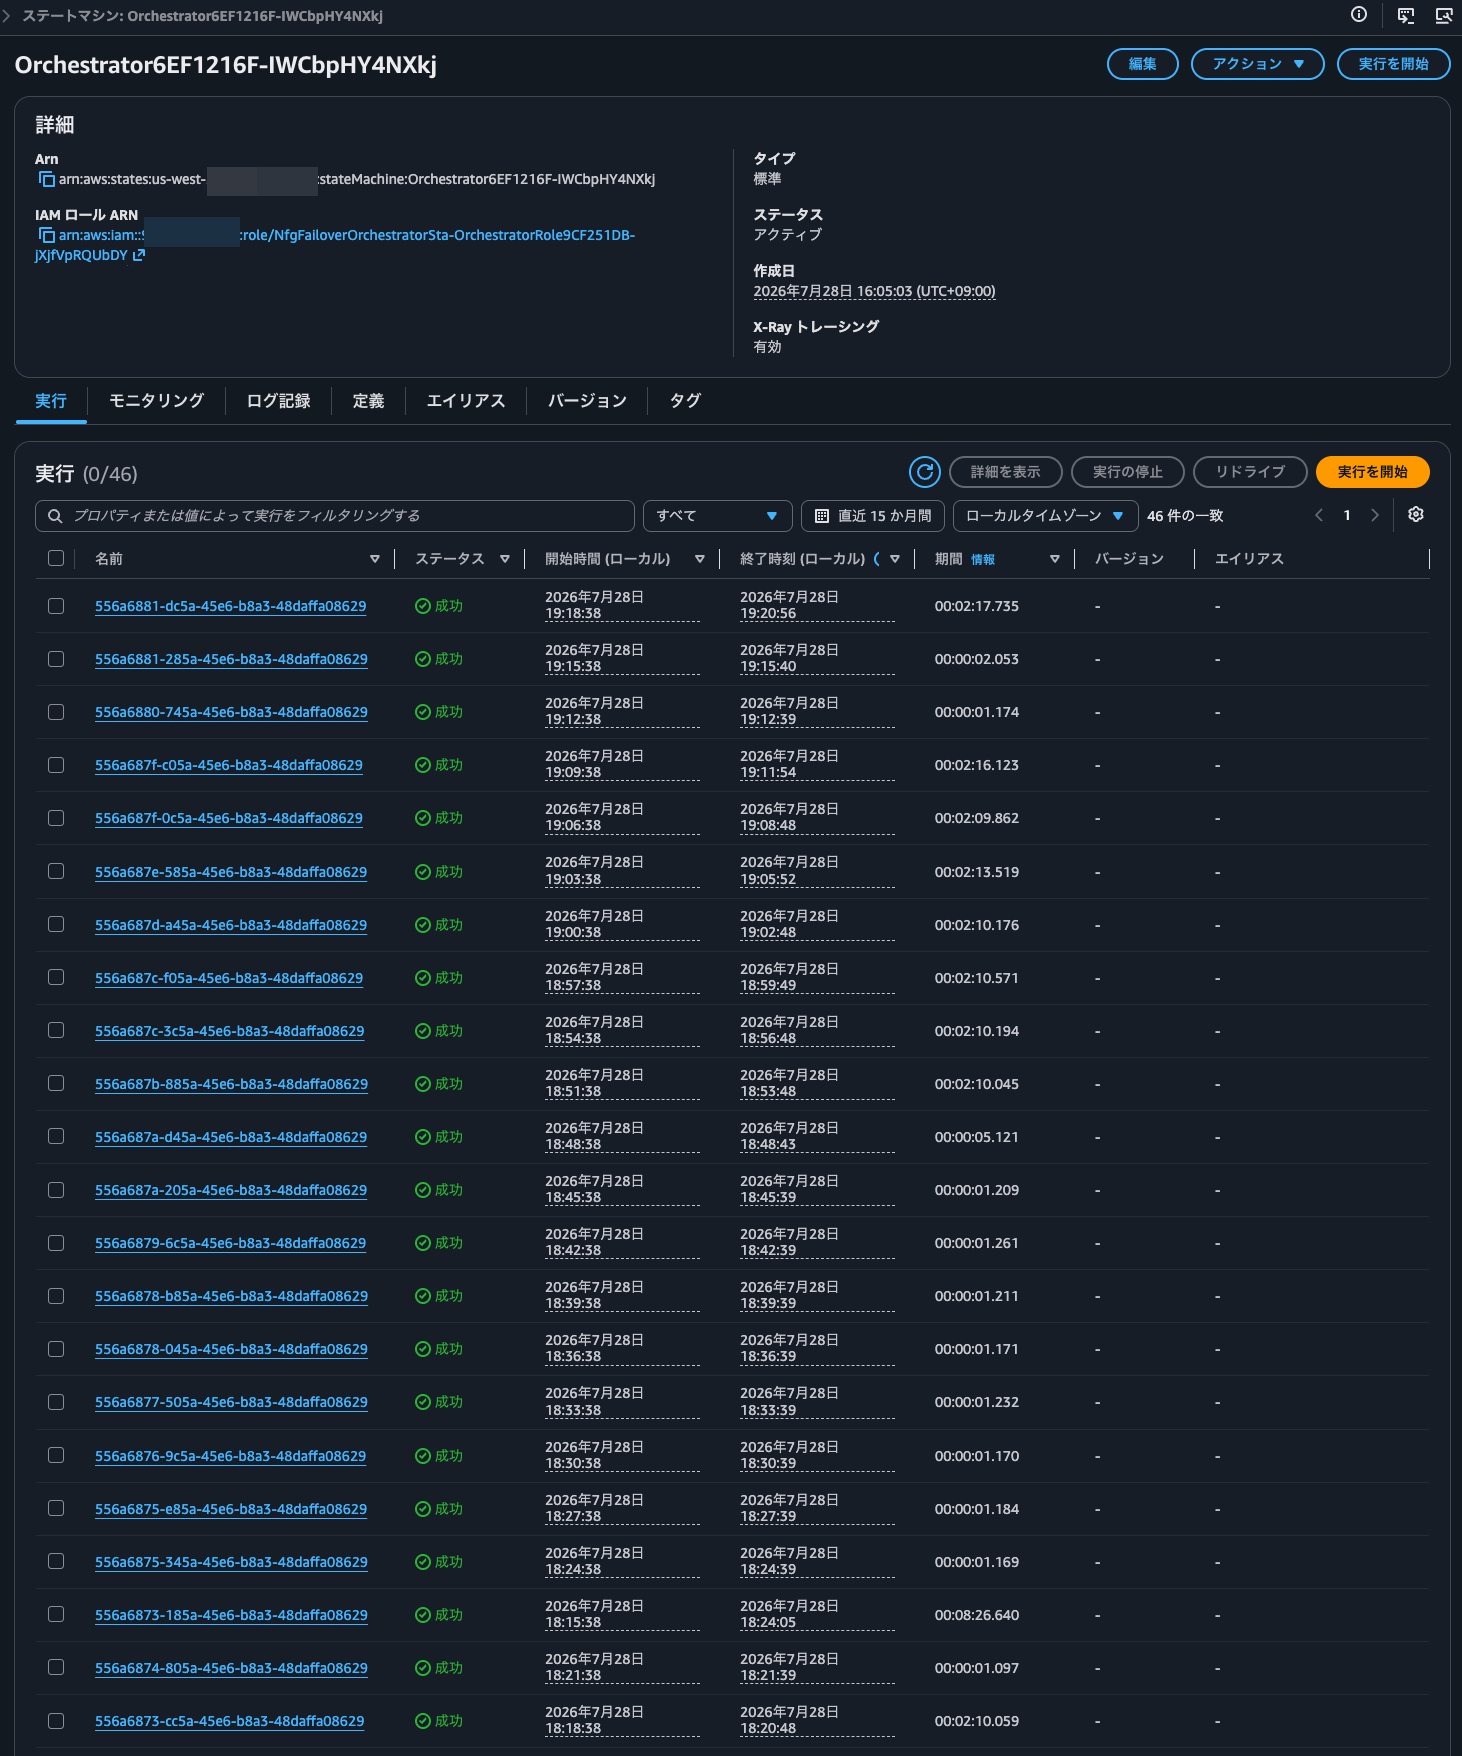Viewport: 1462px width, 1756px height.
Task: Click the info circle icon in the top bar
Action: pos(1358,15)
